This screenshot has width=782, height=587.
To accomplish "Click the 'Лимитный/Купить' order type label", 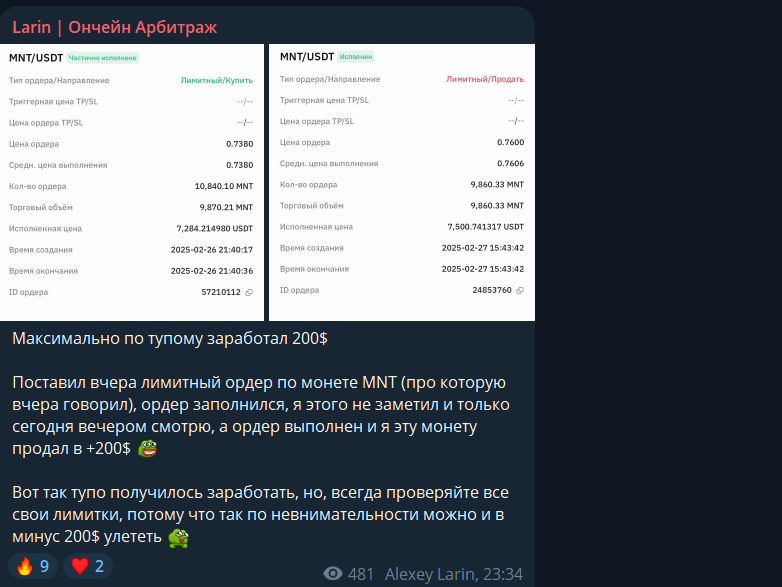I will pyautogui.click(x=217, y=80).
